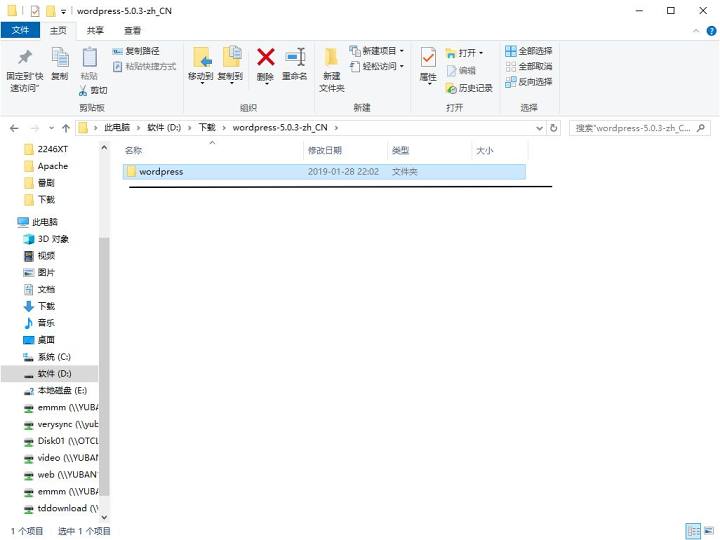Click Invert Selection (反向选择)
This screenshot has height=540, width=720.
pyautogui.click(x=529, y=82)
